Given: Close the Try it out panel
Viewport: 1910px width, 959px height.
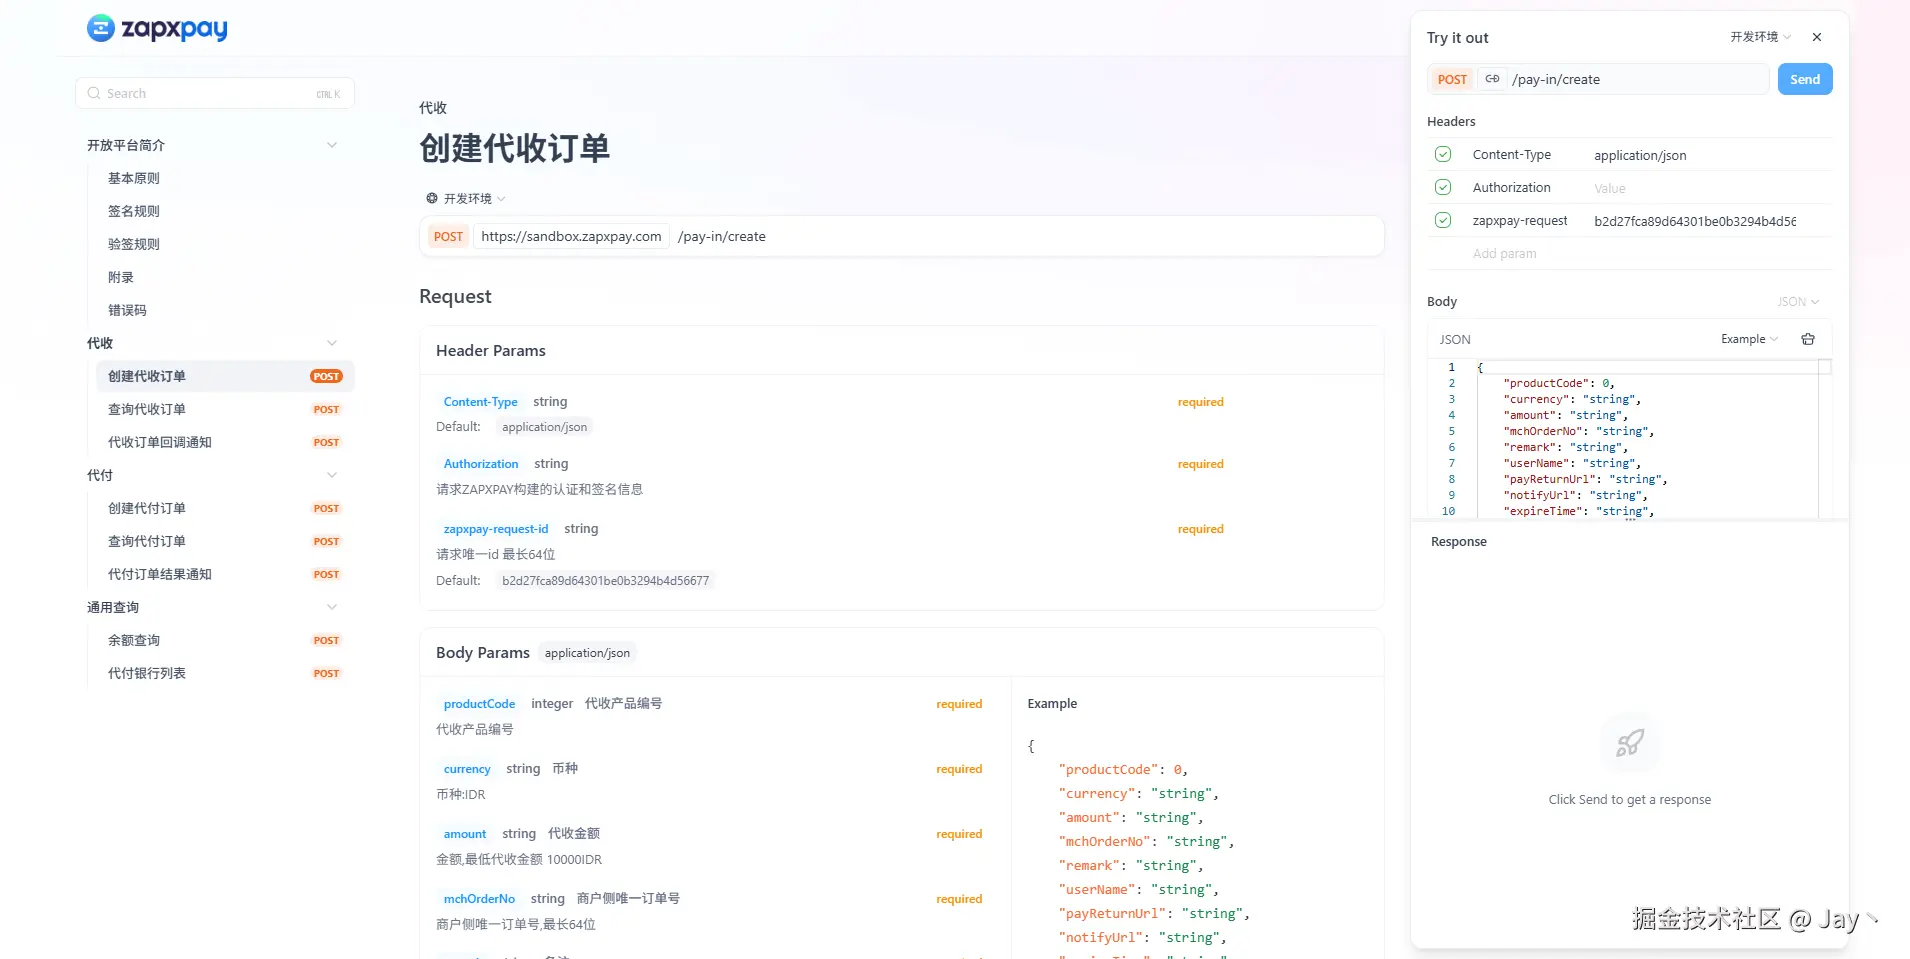Looking at the screenshot, I should click(1816, 37).
